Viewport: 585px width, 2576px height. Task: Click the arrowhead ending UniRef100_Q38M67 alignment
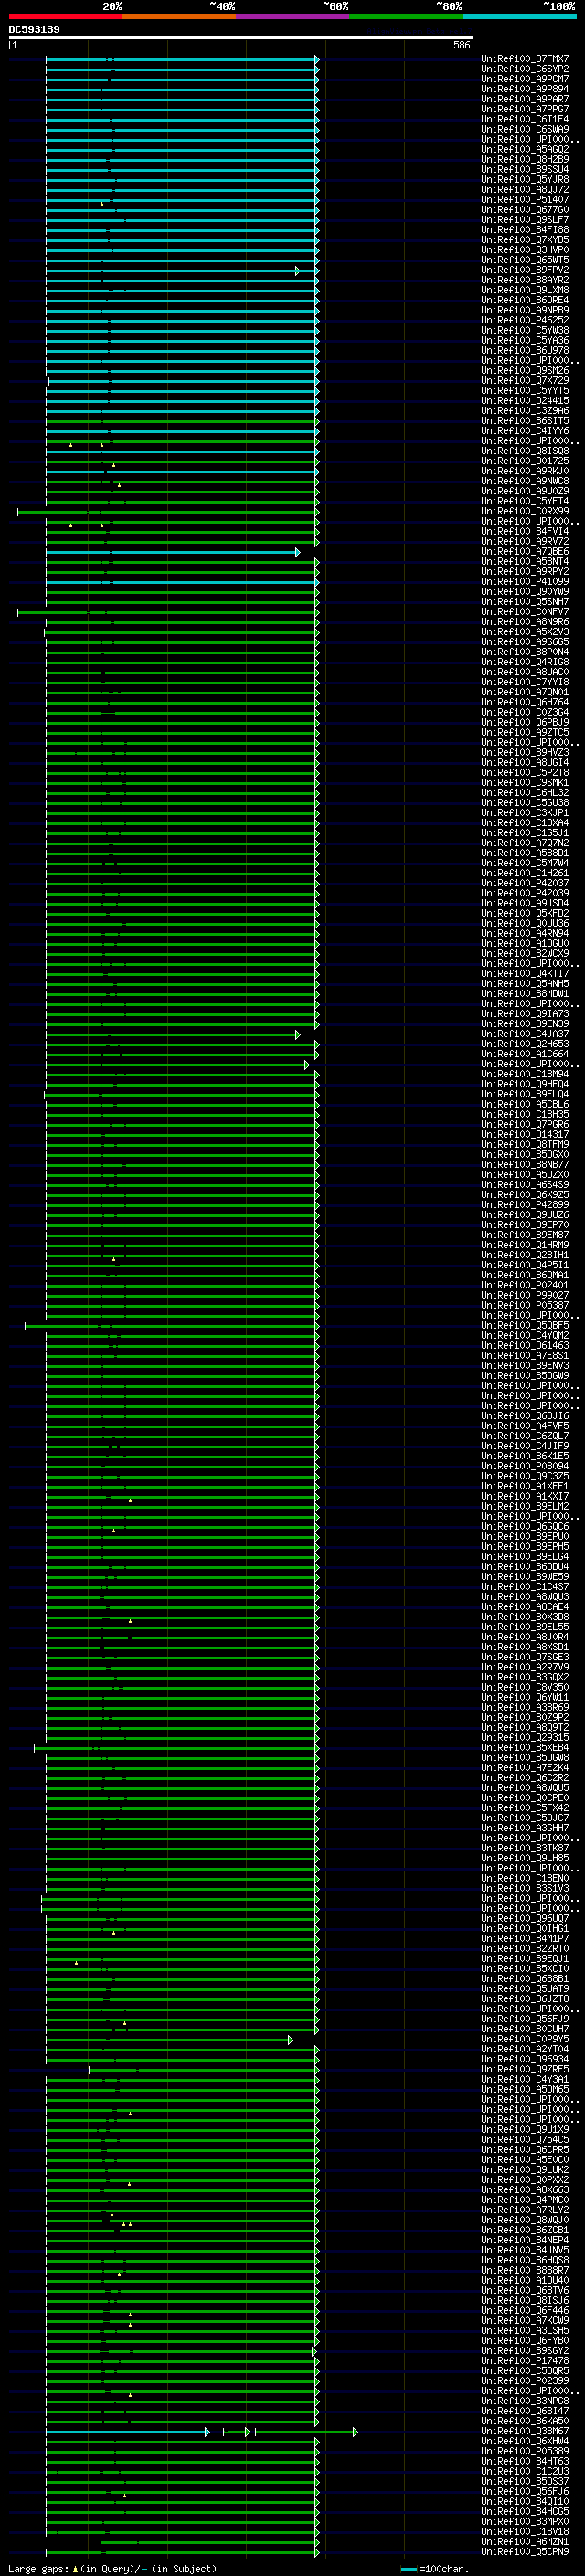coord(355,2431)
